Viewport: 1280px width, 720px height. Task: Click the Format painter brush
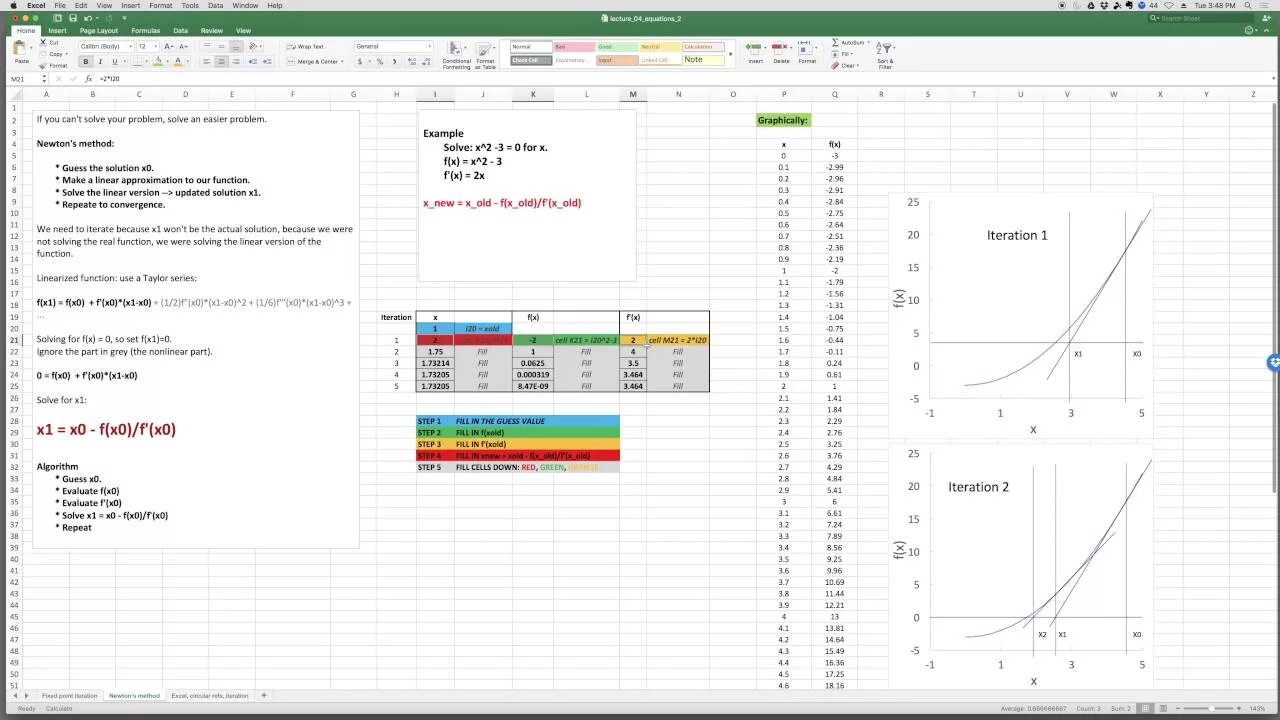(x=43, y=65)
